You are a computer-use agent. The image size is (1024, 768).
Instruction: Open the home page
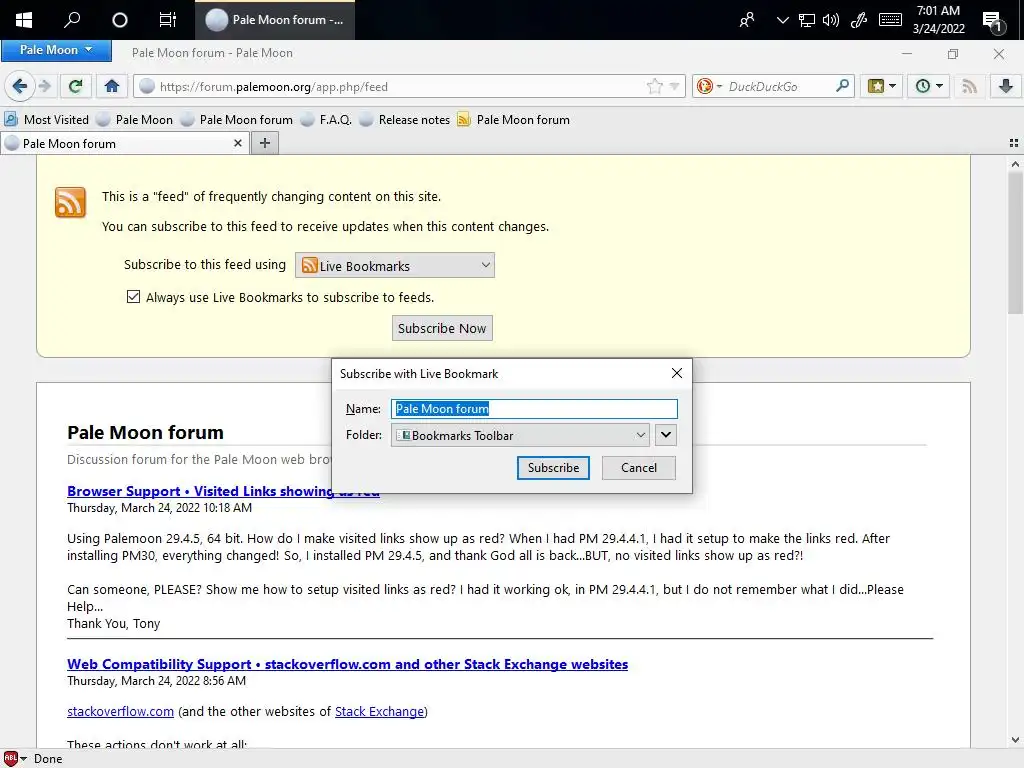pyautogui.click(x=112, y=86)
